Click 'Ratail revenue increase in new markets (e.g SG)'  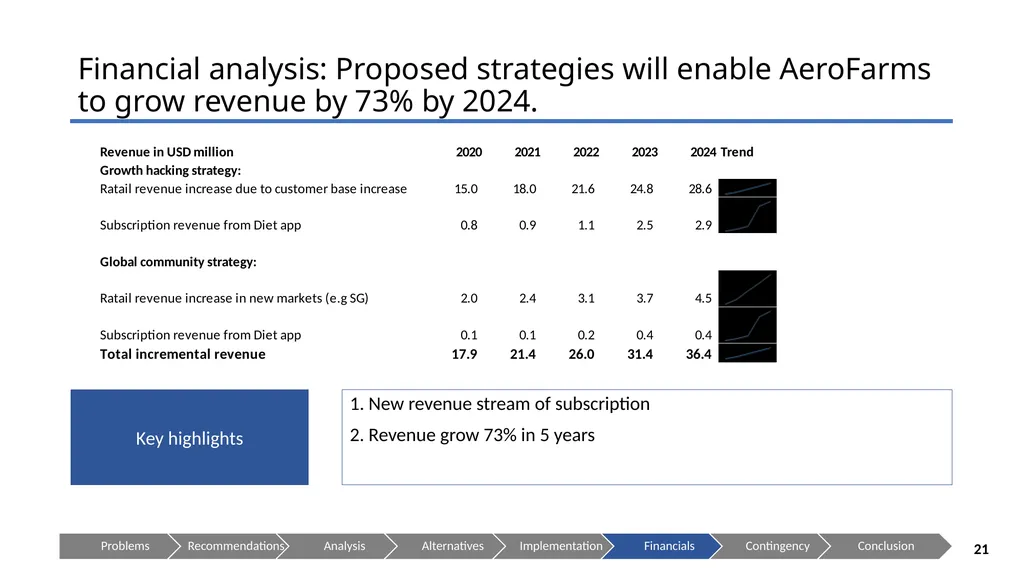(x=234, y=298)
